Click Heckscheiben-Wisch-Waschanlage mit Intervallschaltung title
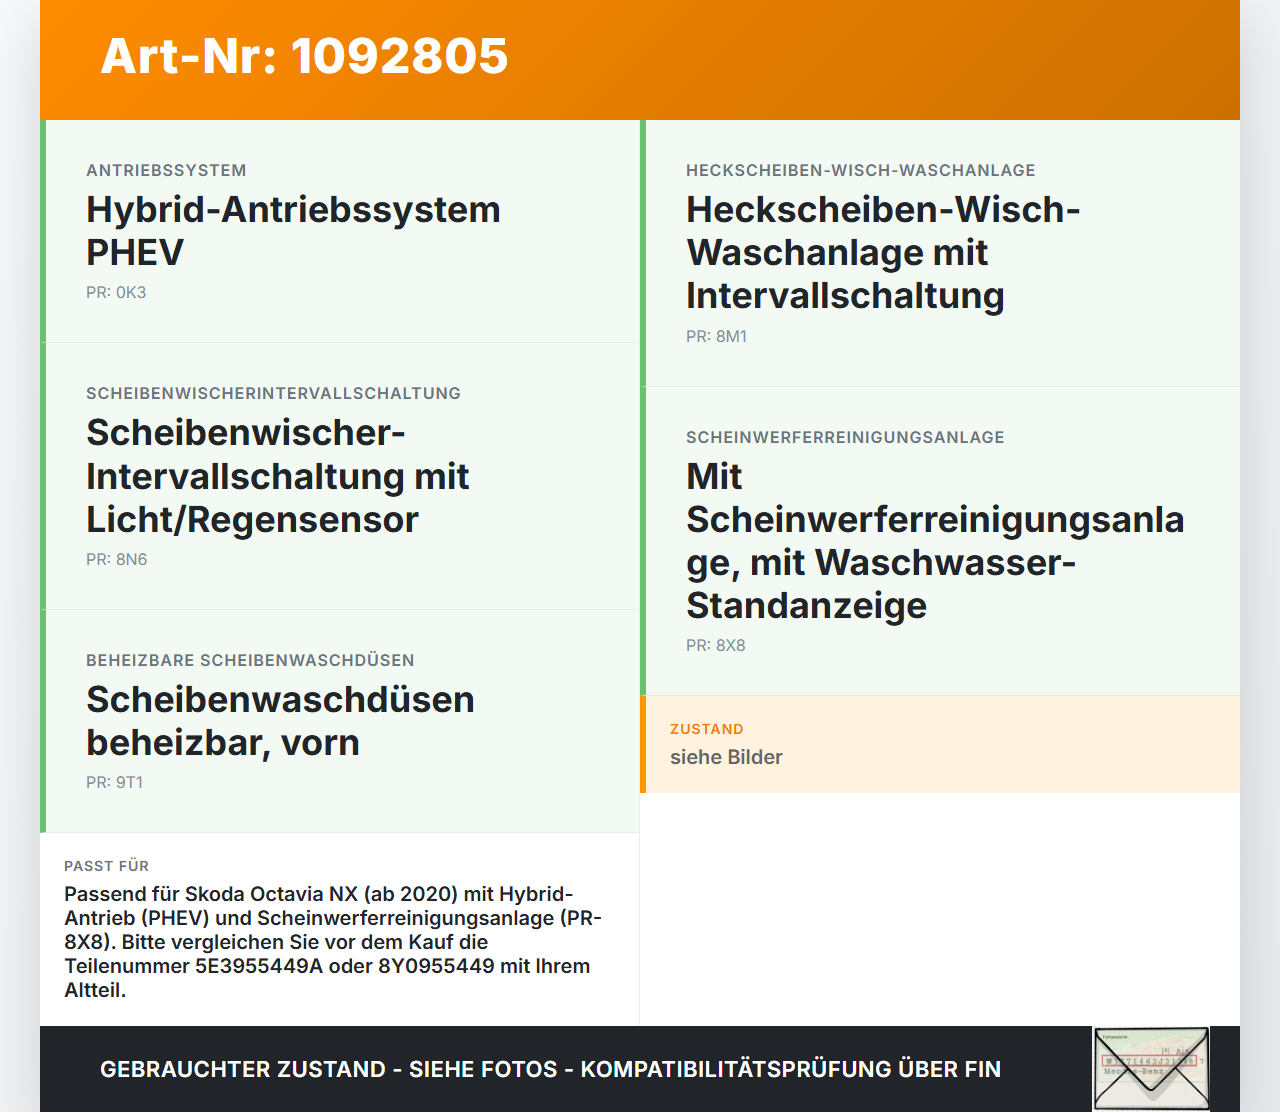The width and height of the screenshot is (1280, 1113). click(x=883, y=253)
